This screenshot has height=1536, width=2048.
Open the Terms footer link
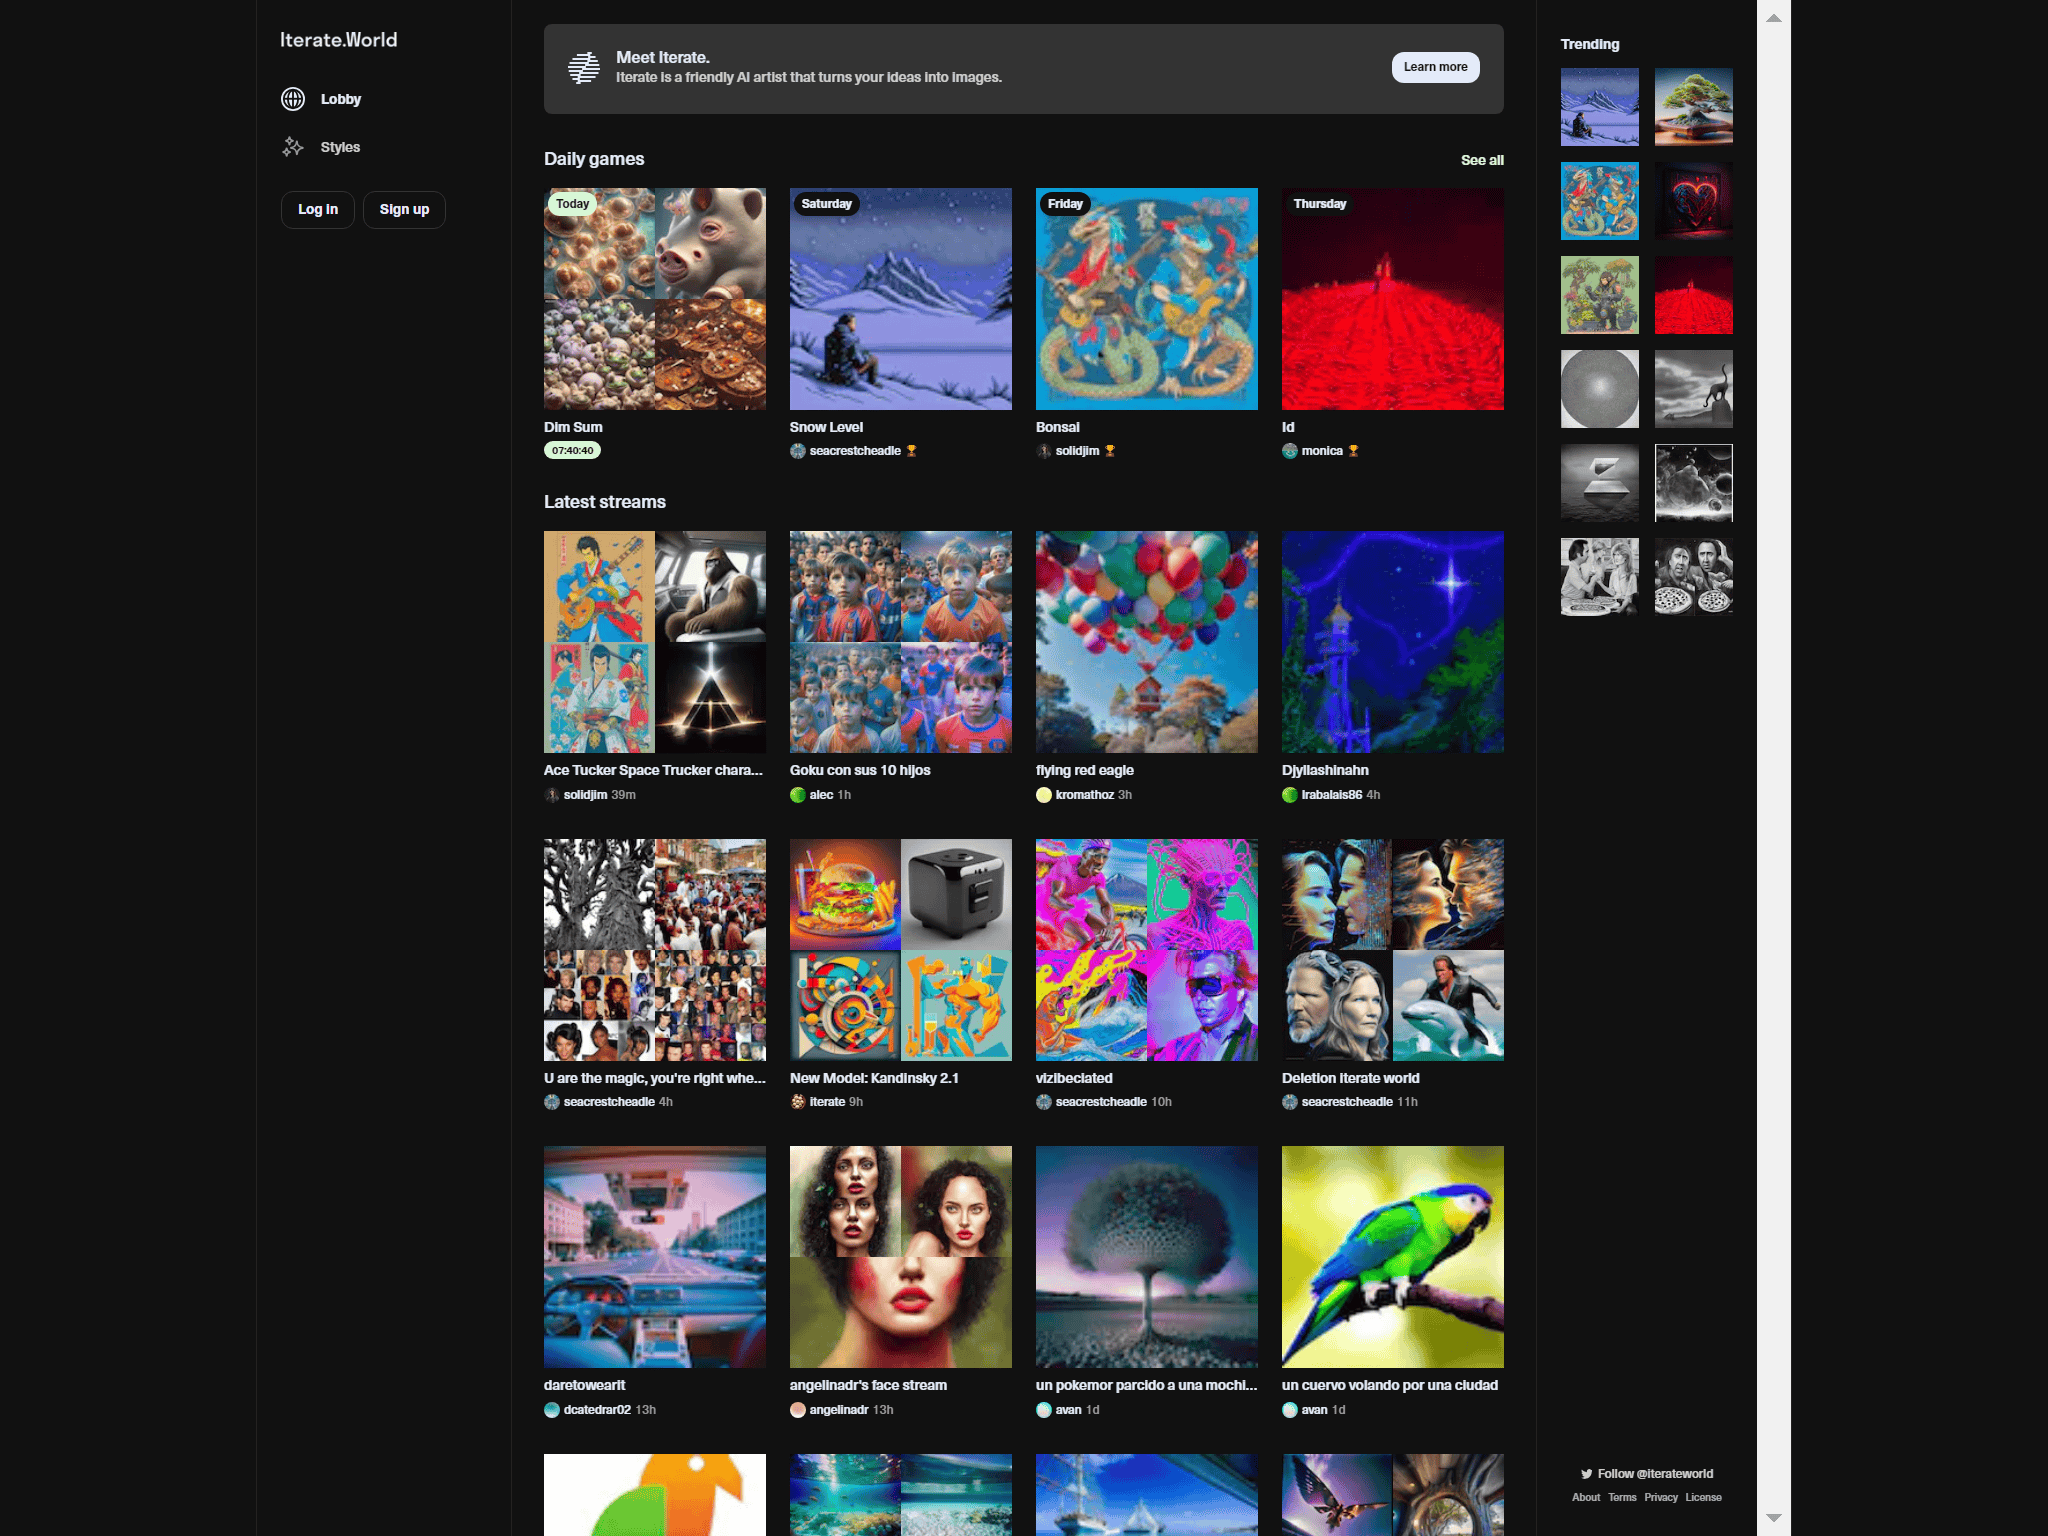(1622, 1498)
